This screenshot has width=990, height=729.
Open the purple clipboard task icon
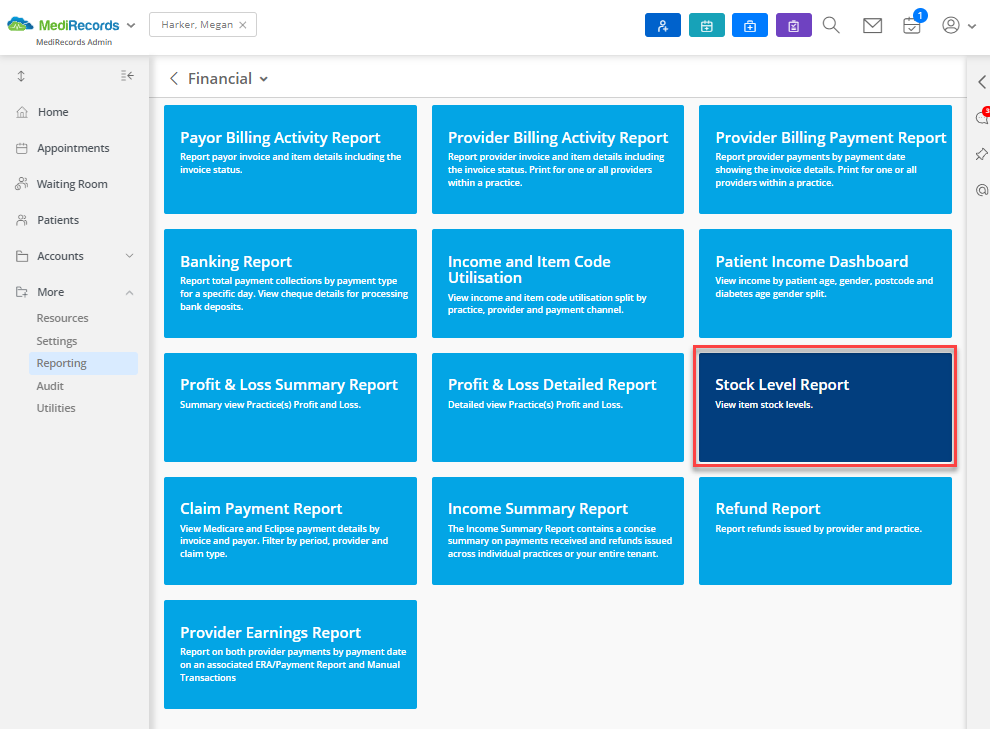pos(794,25)
